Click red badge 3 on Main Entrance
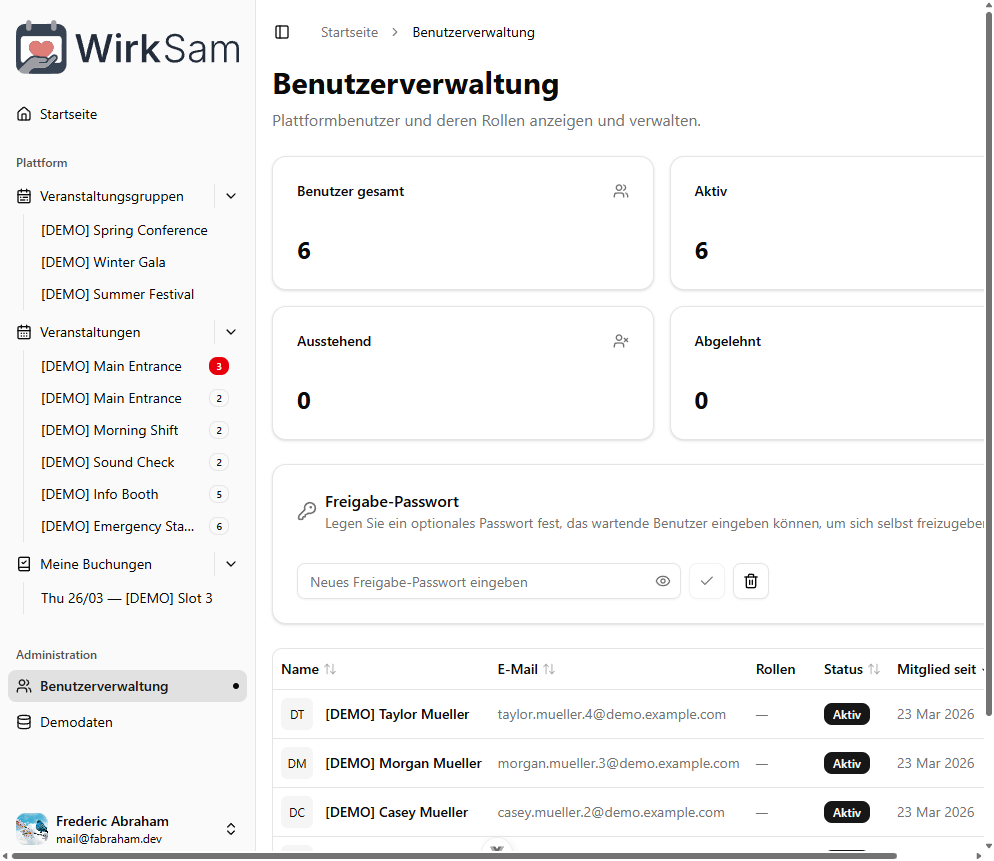Screen dimensions: 994x861 (219, 366)
